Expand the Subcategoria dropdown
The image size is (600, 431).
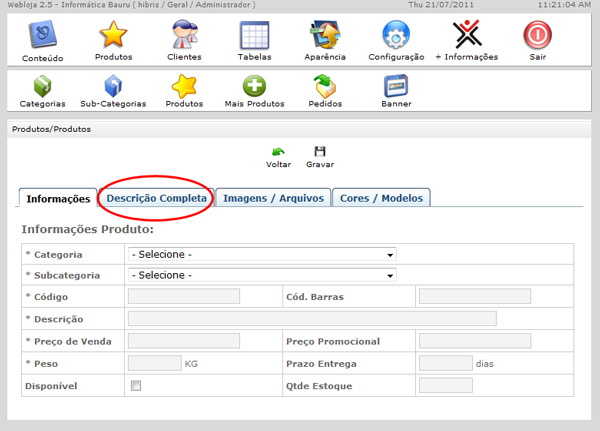262,275
